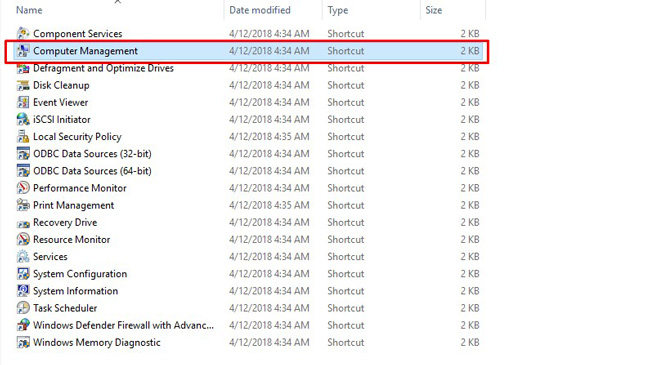Select the Task Scheduler file name
Image resolution: width=650 pixels, height=365 pixels.
(x=65, y=308)
